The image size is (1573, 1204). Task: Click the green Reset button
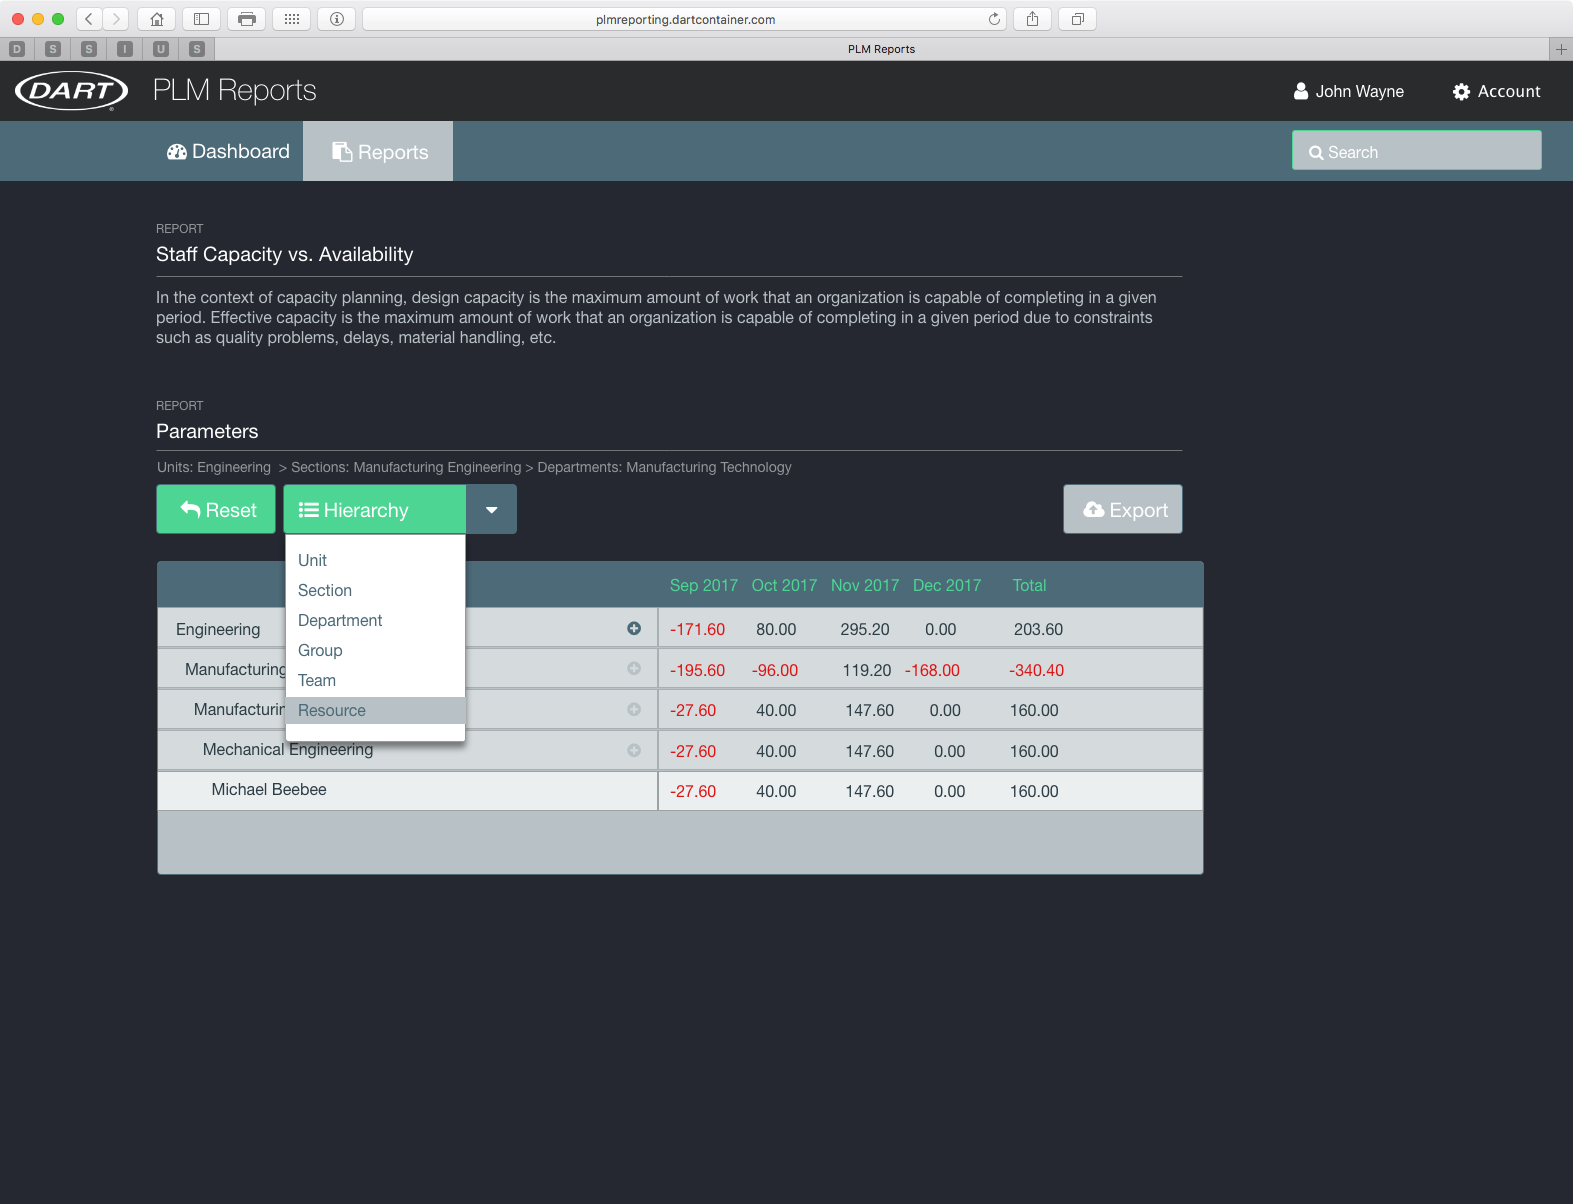click(216, 509)
